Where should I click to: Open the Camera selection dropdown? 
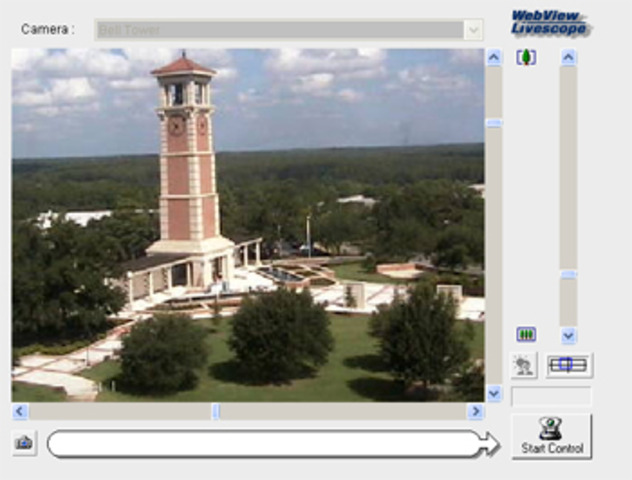click(x=289, y=29)
